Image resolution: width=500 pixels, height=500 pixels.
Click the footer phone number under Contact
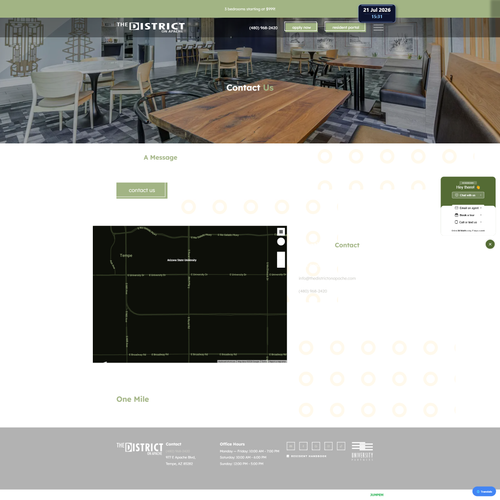click(178, 451)
